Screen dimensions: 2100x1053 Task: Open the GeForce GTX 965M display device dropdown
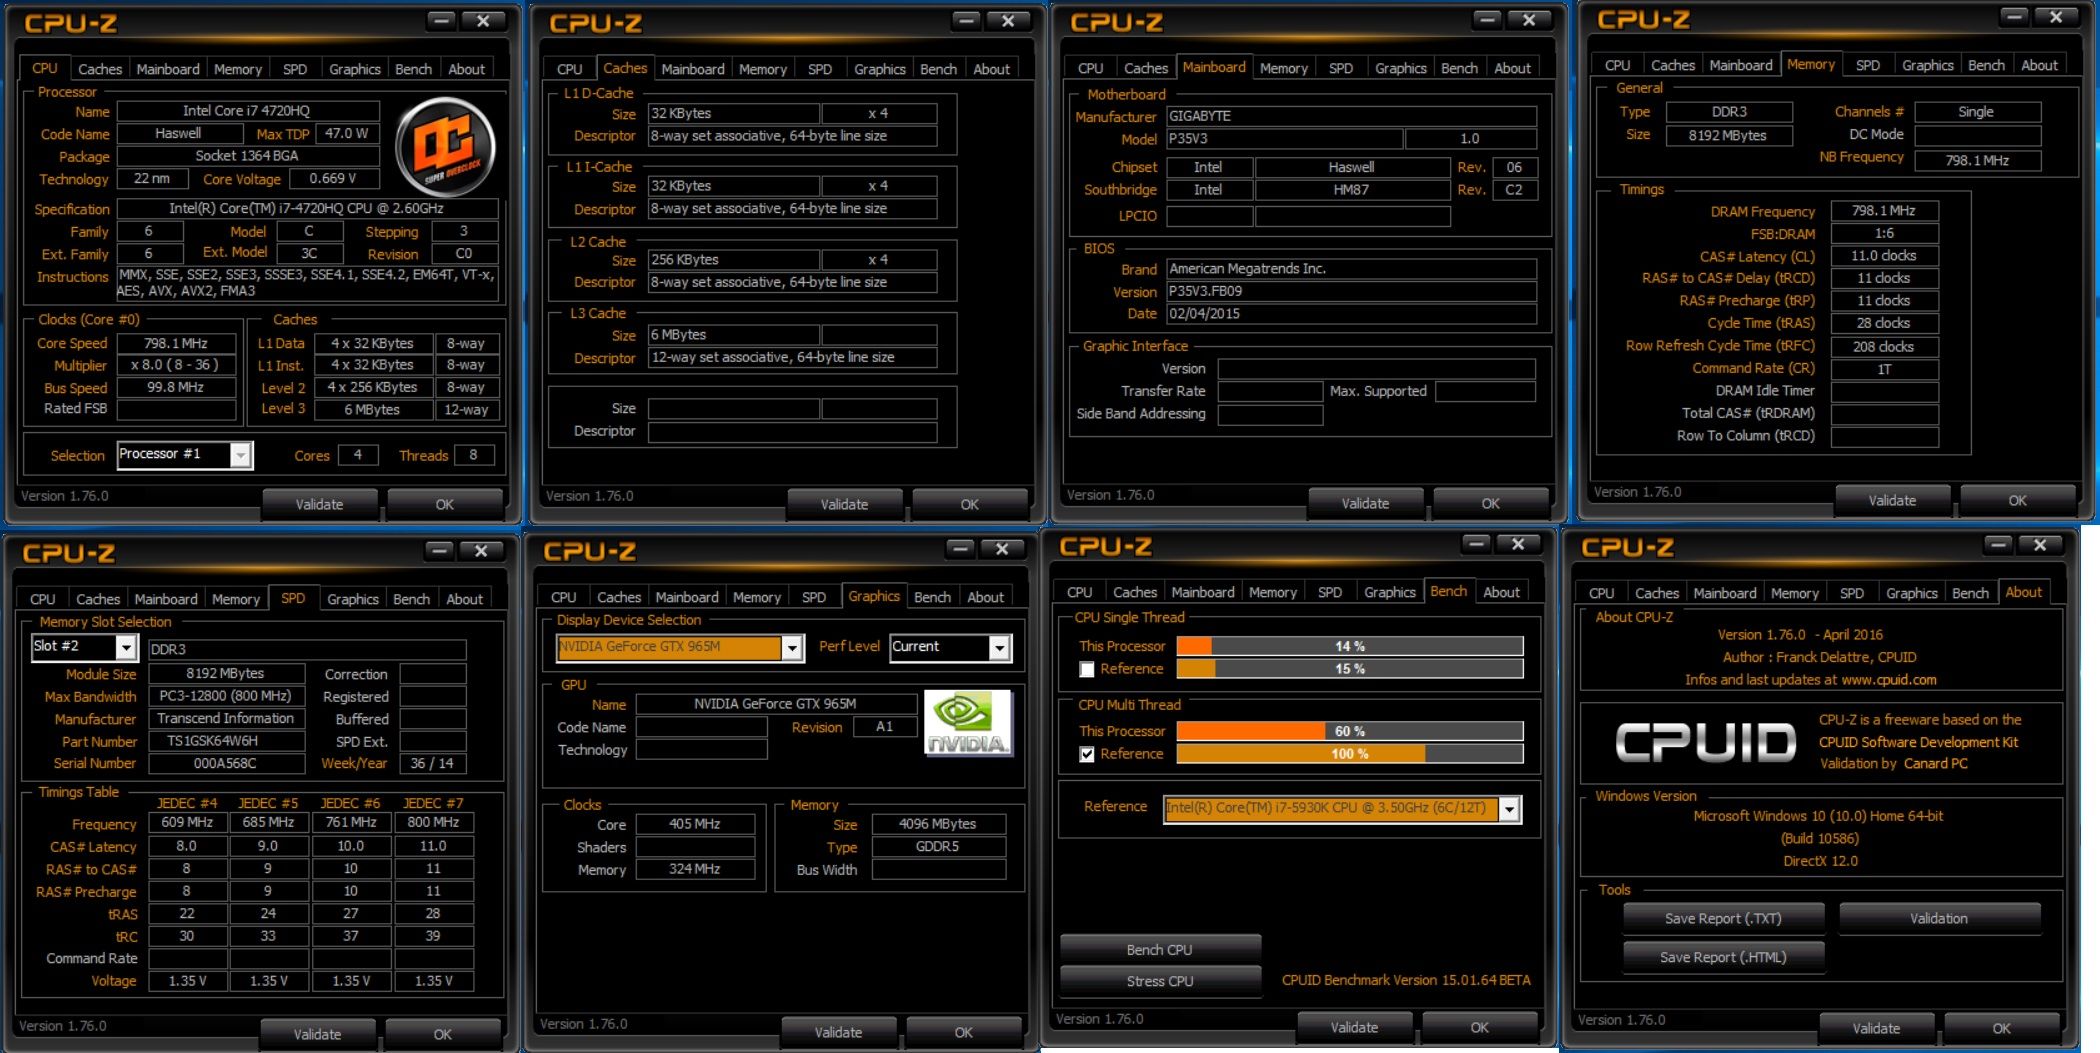(791, 648)
